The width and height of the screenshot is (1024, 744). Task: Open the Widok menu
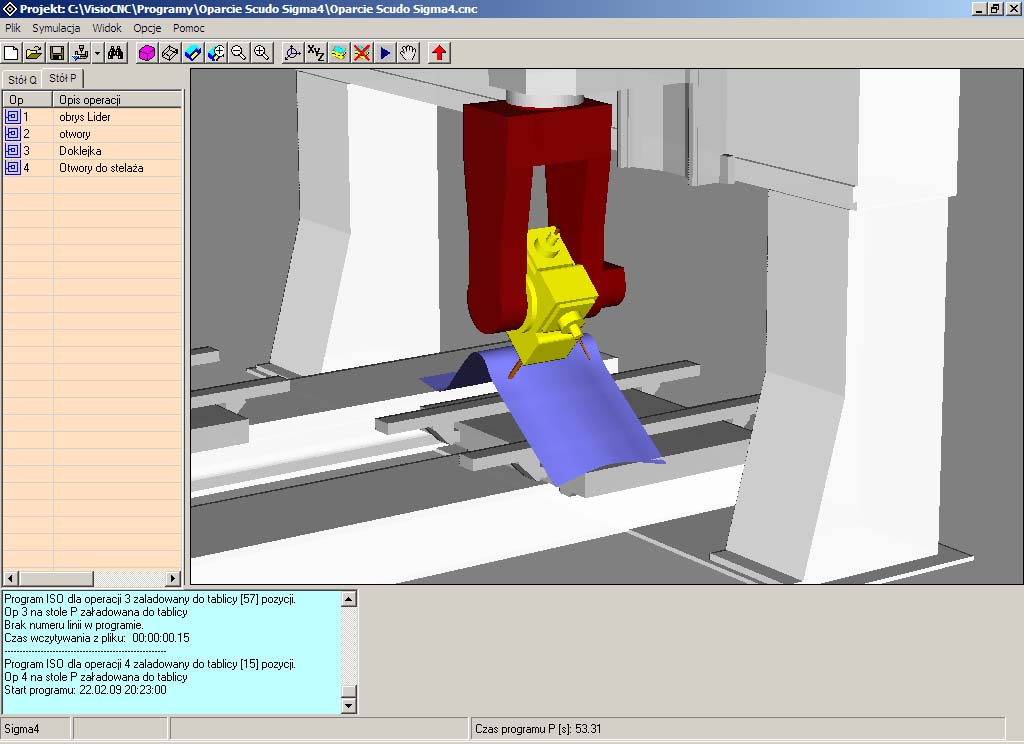click(x=107, y=28)
